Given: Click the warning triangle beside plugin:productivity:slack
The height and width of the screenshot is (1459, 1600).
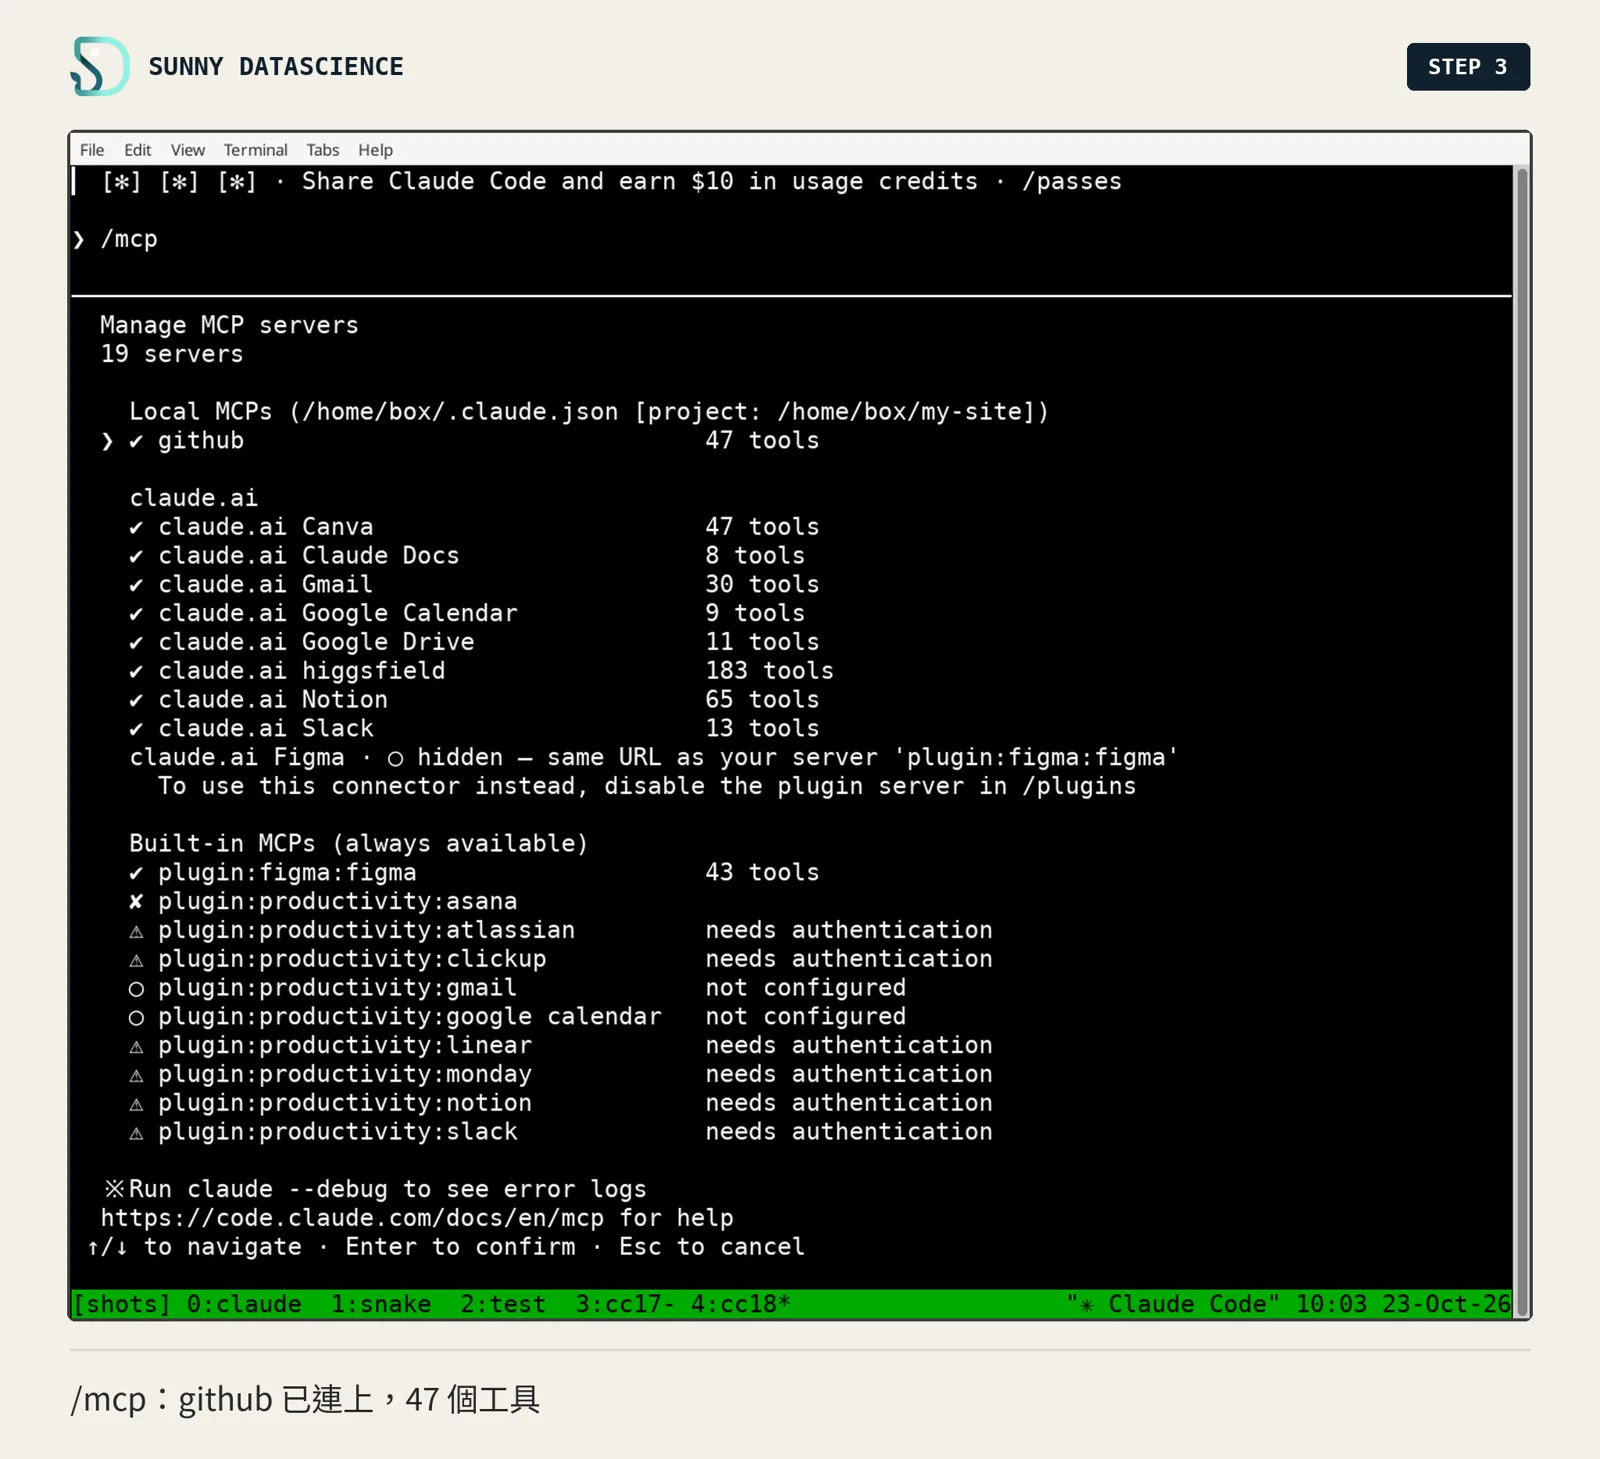Looking at the screenshot, I should [x=136, y=1133].
